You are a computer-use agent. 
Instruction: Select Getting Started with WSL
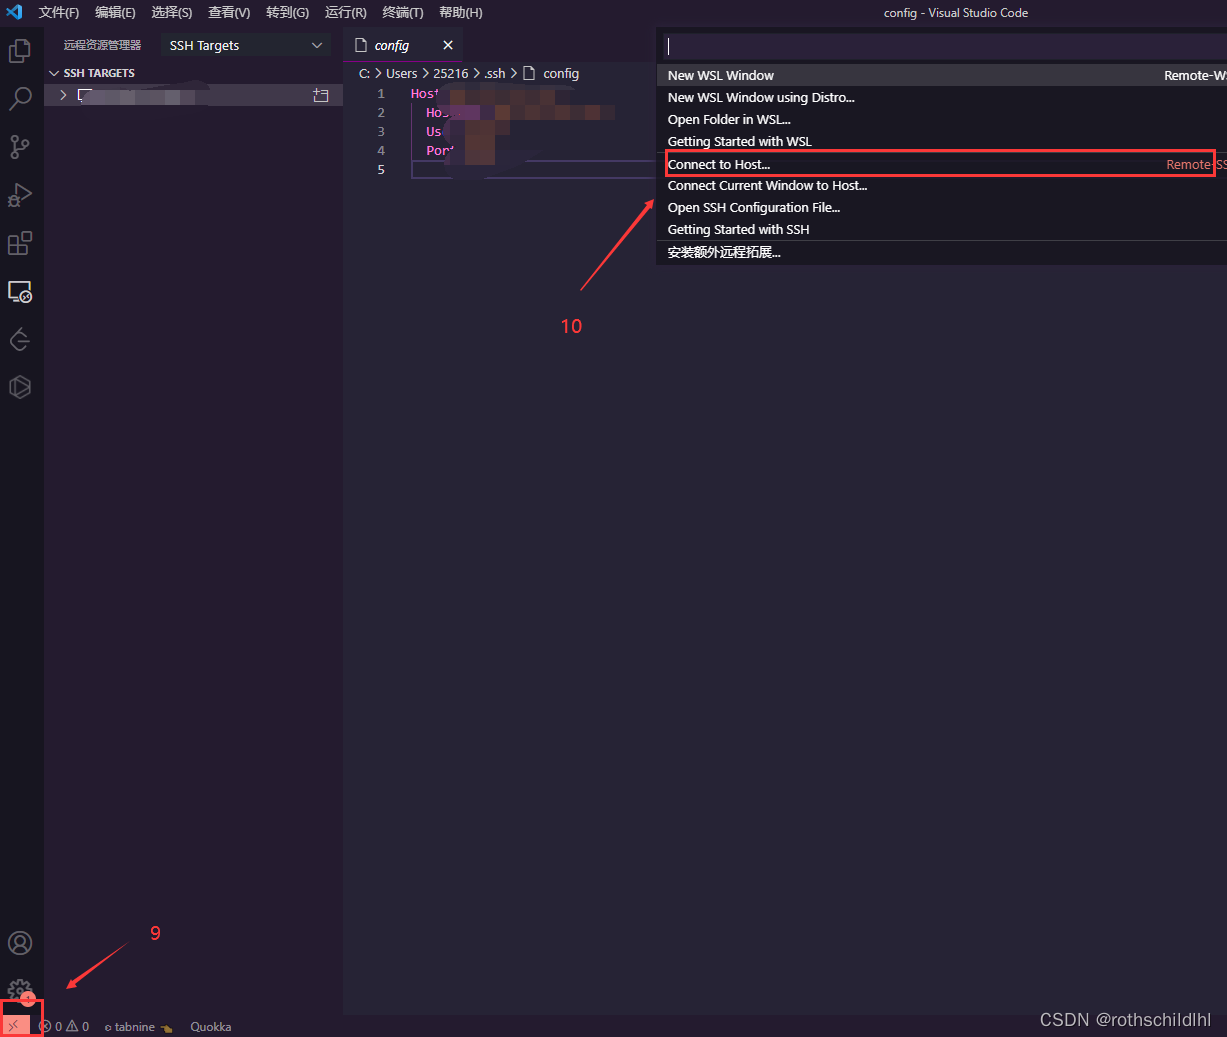942,141
